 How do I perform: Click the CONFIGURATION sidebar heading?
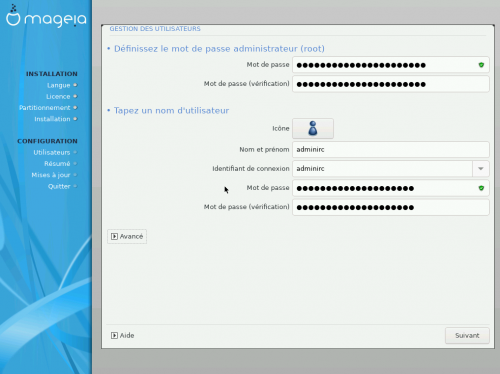(47, 141)
